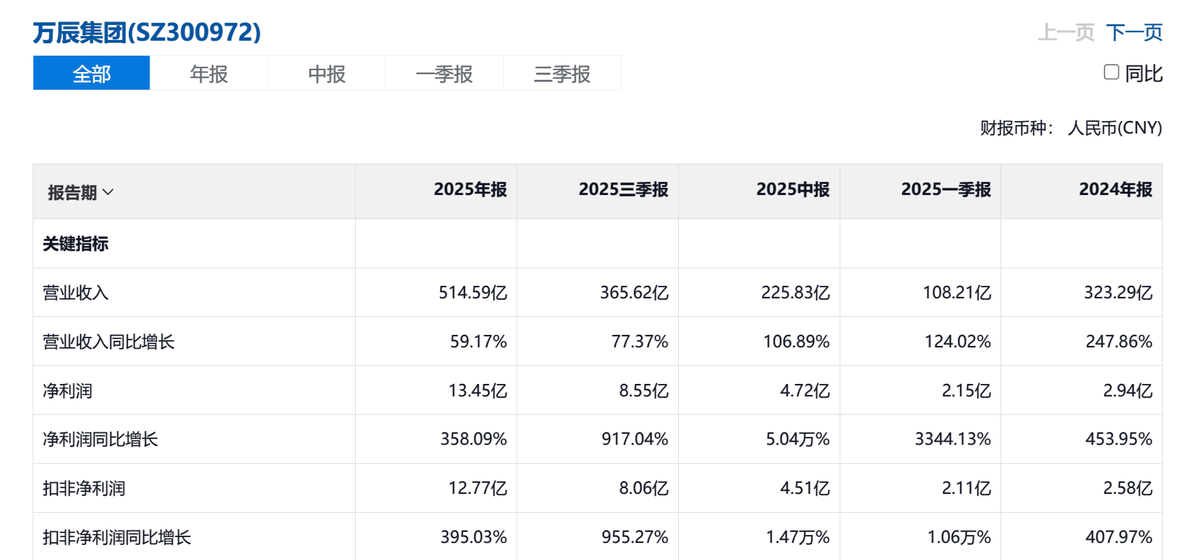This screenshot has height=560, width=1200.
Task: Click the 2025三季报 column header
Action: coord(623,190)
